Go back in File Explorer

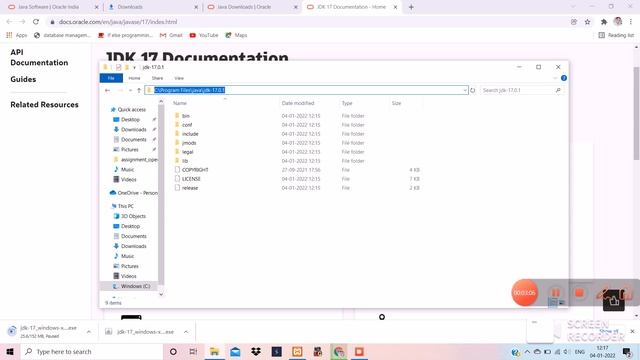107,90
